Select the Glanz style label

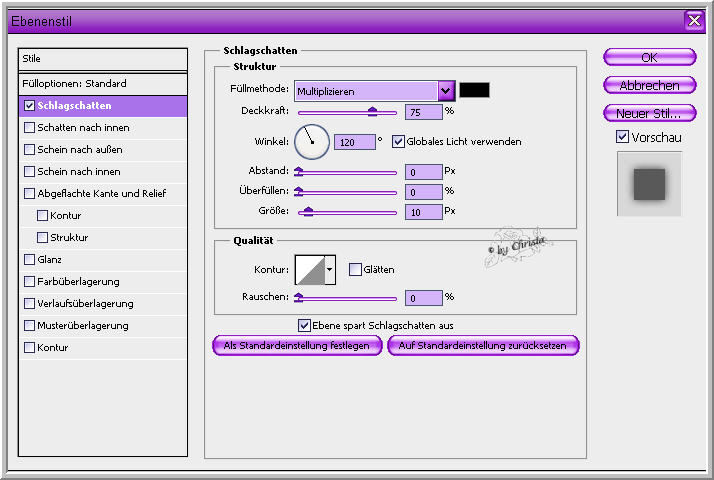click(x=49, y=260)
